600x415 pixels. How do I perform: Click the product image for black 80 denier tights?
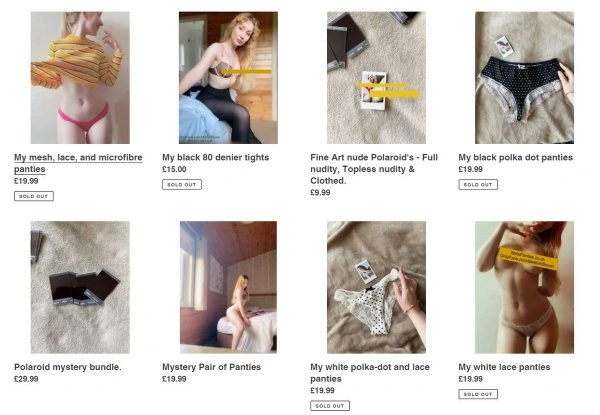click(228, 78)
